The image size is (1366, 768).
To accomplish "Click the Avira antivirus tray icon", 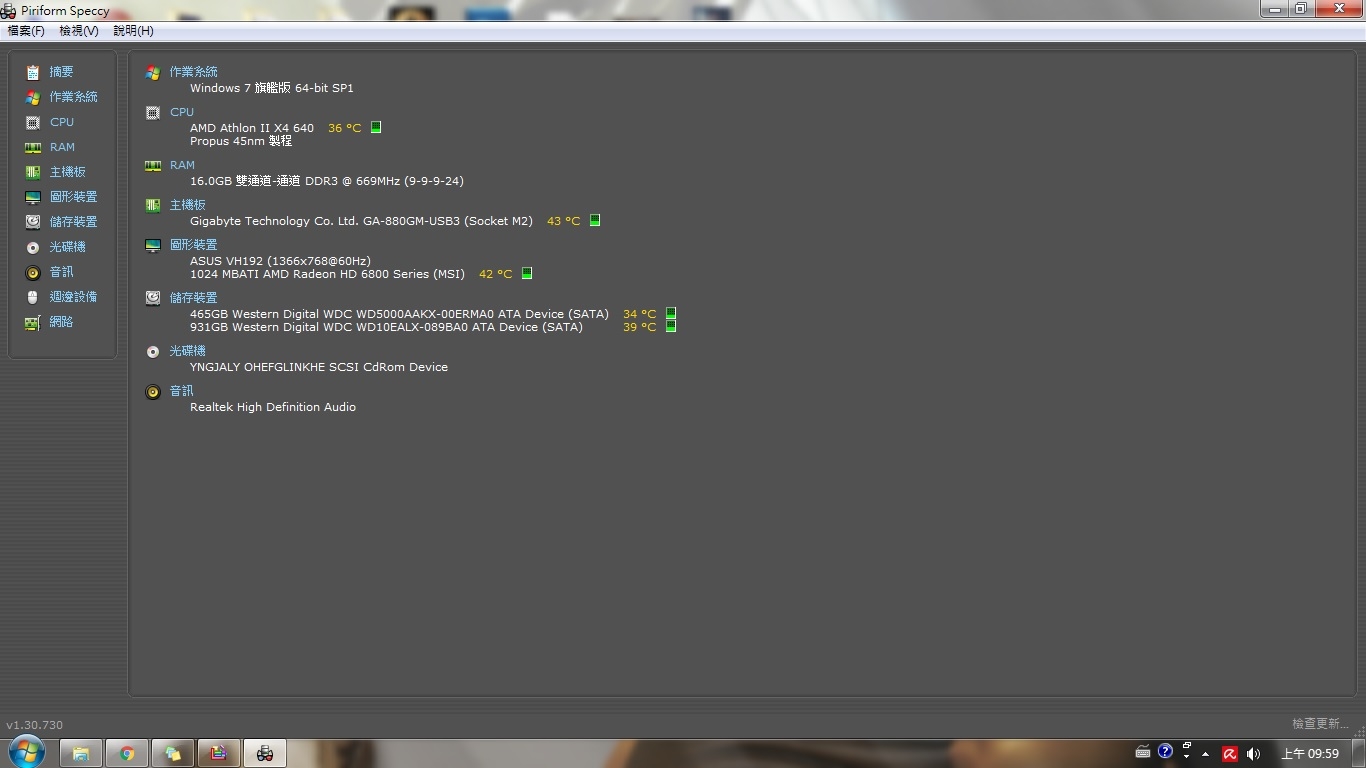I will coord(1230,754).
